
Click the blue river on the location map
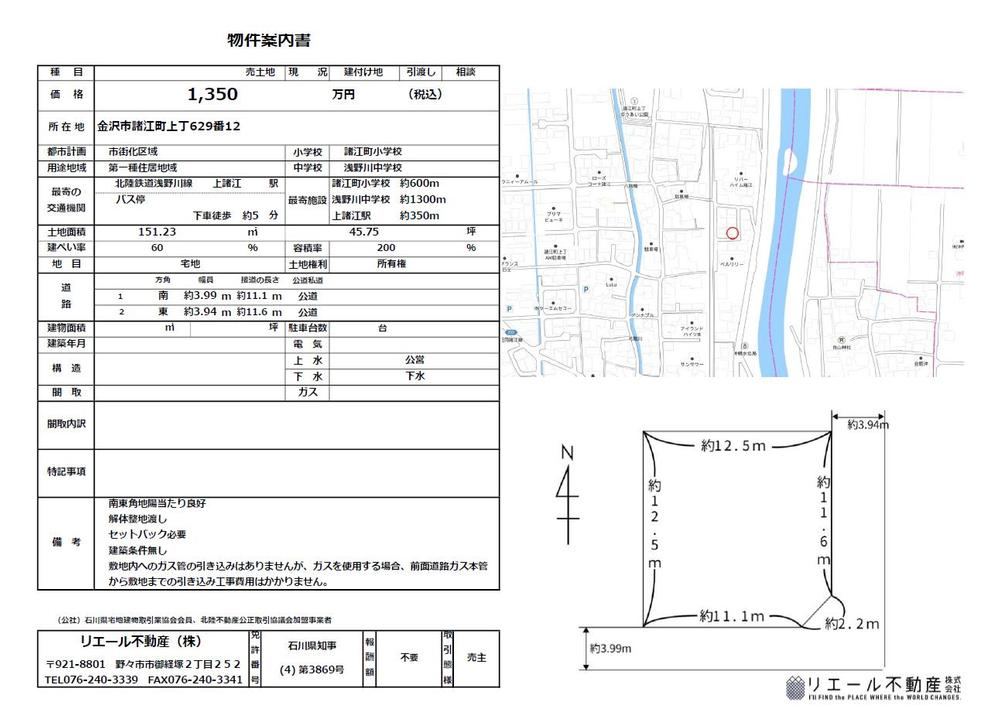(x=786, y=233)
